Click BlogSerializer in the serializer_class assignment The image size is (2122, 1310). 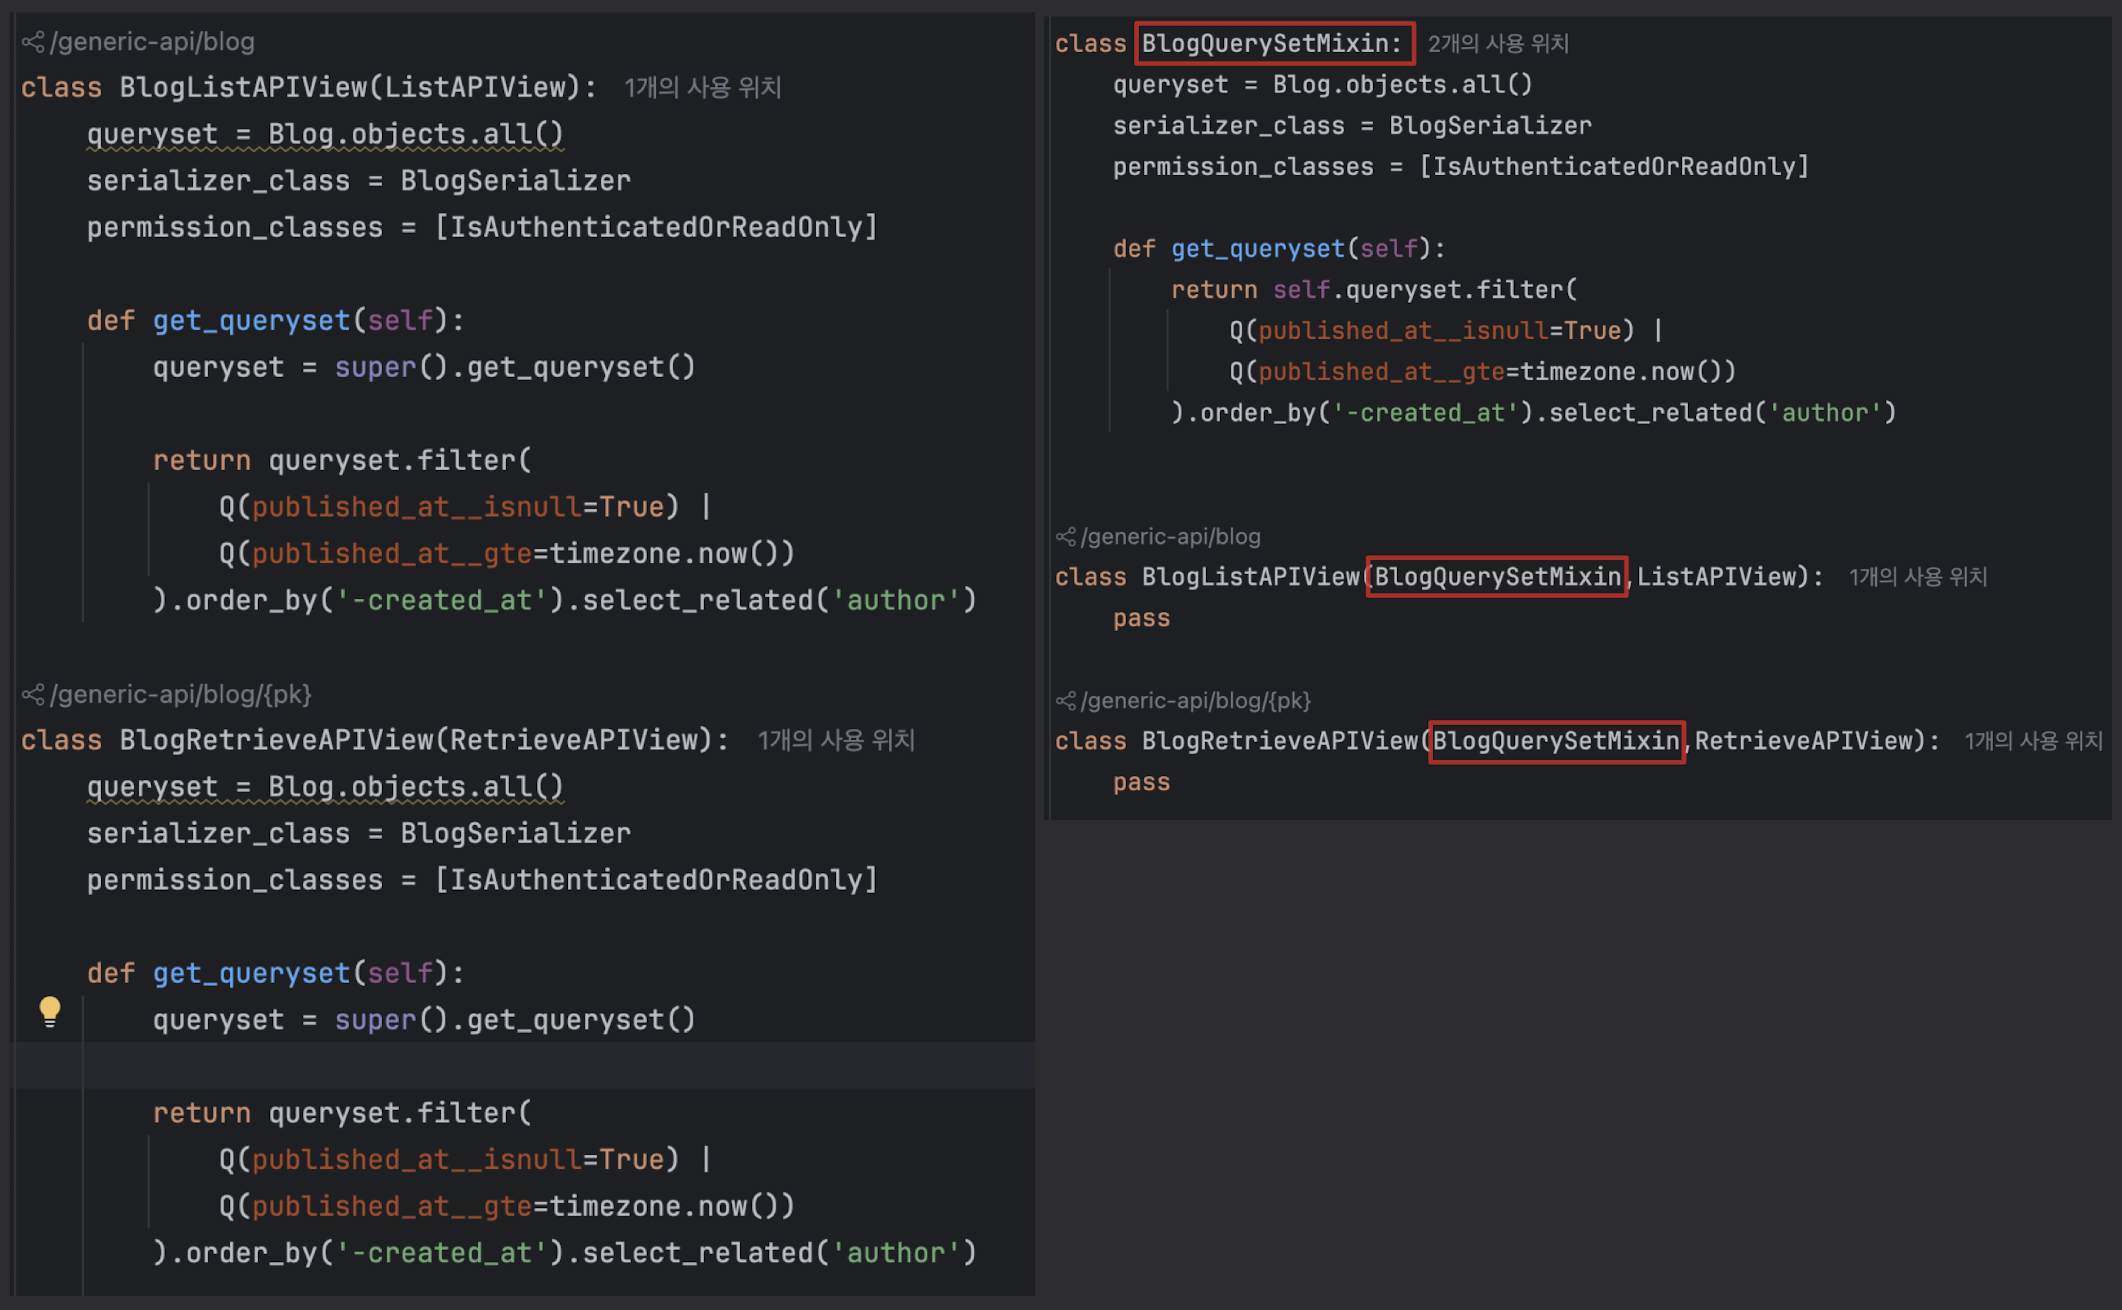516,180
